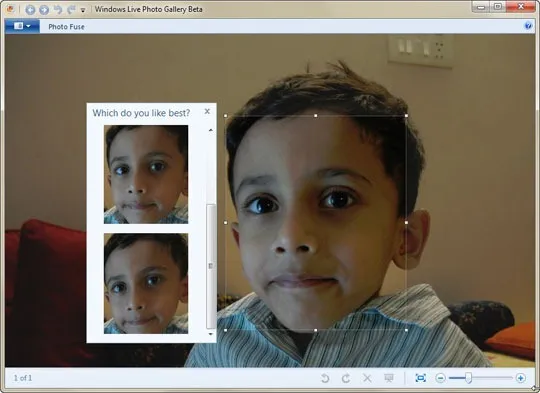Click the fit to window icon

(x=420, y=378)
